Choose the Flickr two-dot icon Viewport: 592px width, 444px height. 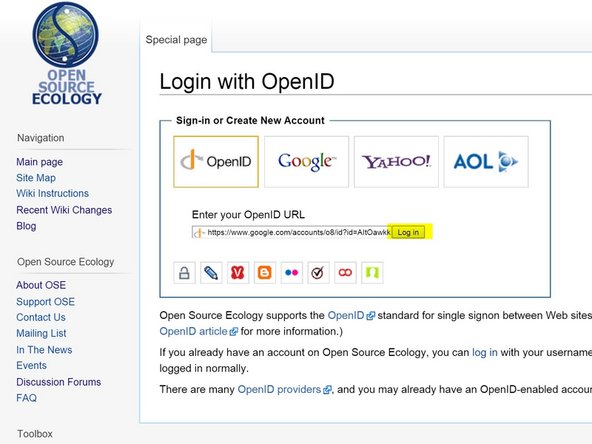tap(291, 273)
